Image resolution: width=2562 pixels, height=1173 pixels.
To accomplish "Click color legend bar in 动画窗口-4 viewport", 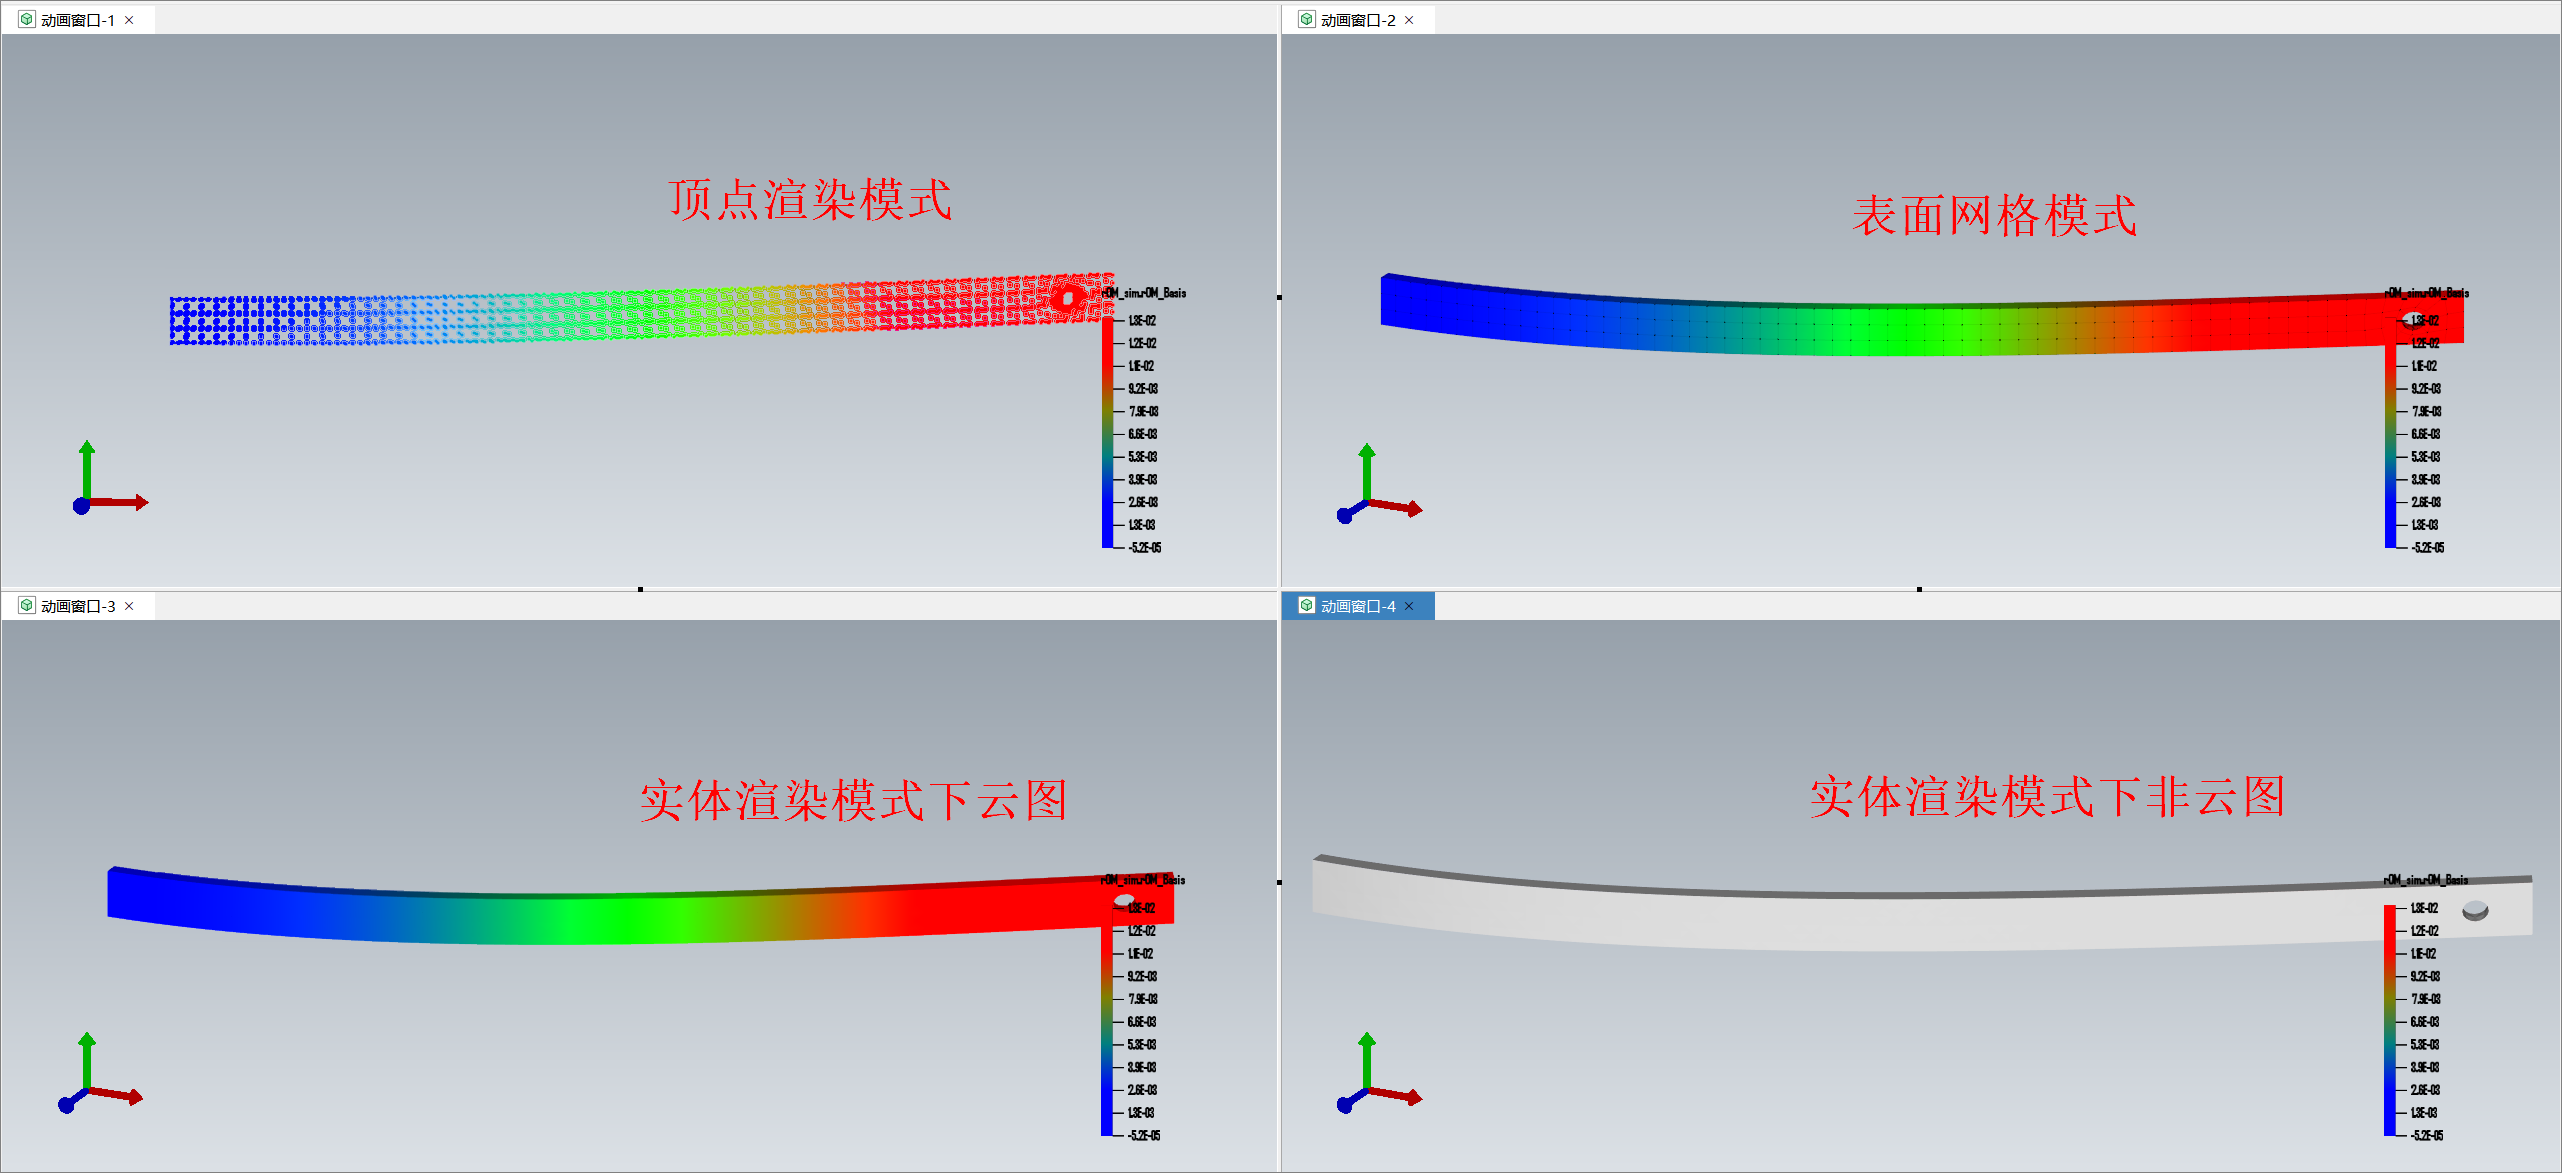I will click(x=2389, y=1020).
